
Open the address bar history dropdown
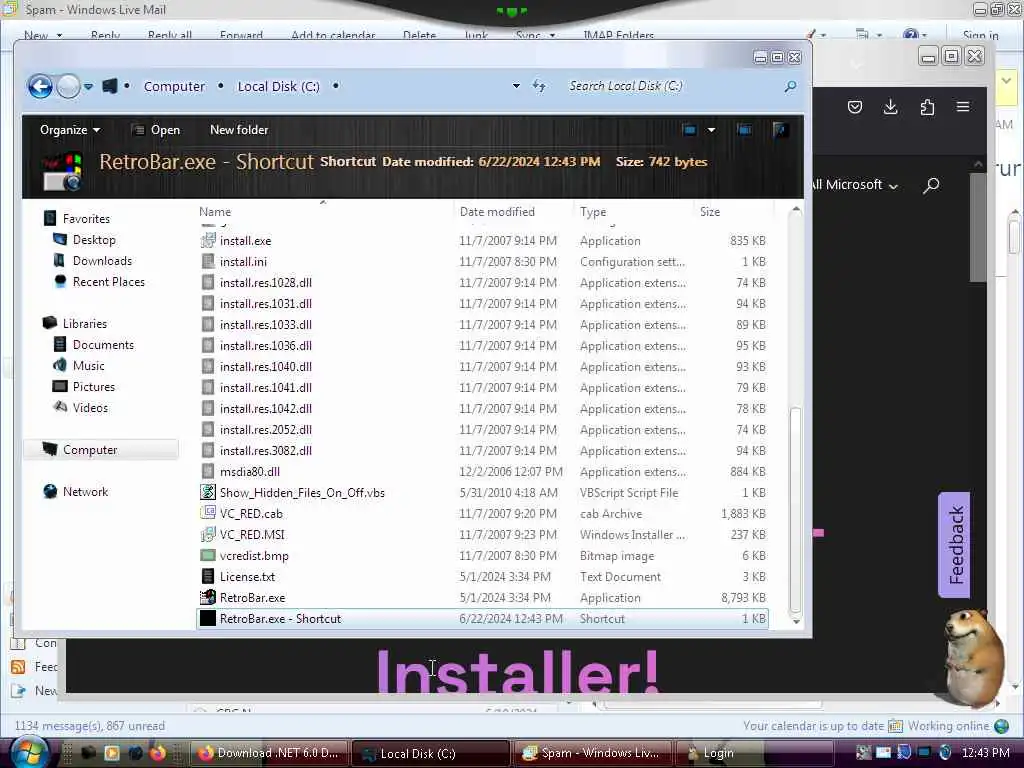click(x=516, y=86)
